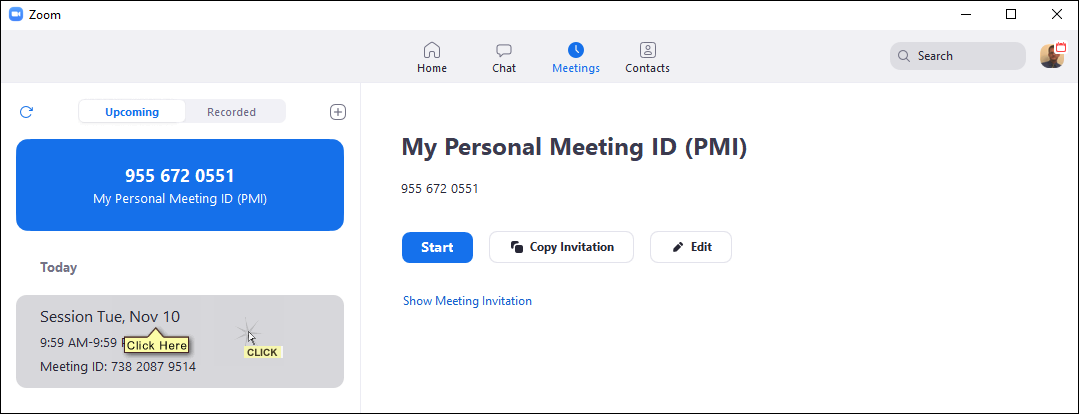This screenshot has width=1079, height=414.
Task: Maximize the Zoom window
Action: tap(1011, 14)
